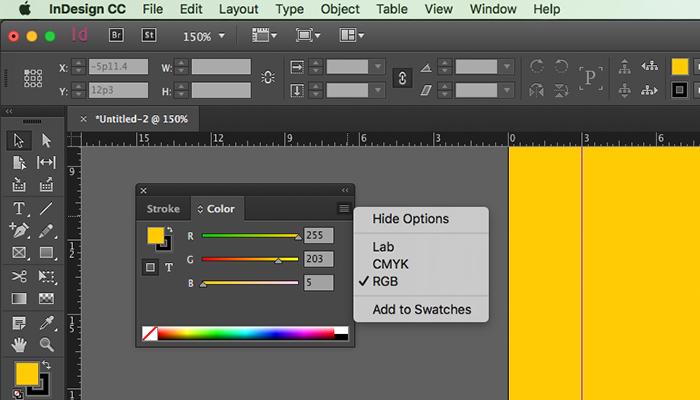Select the Zoom magnifier tool
Screen dimensions: 700x400
click(46, 345)
